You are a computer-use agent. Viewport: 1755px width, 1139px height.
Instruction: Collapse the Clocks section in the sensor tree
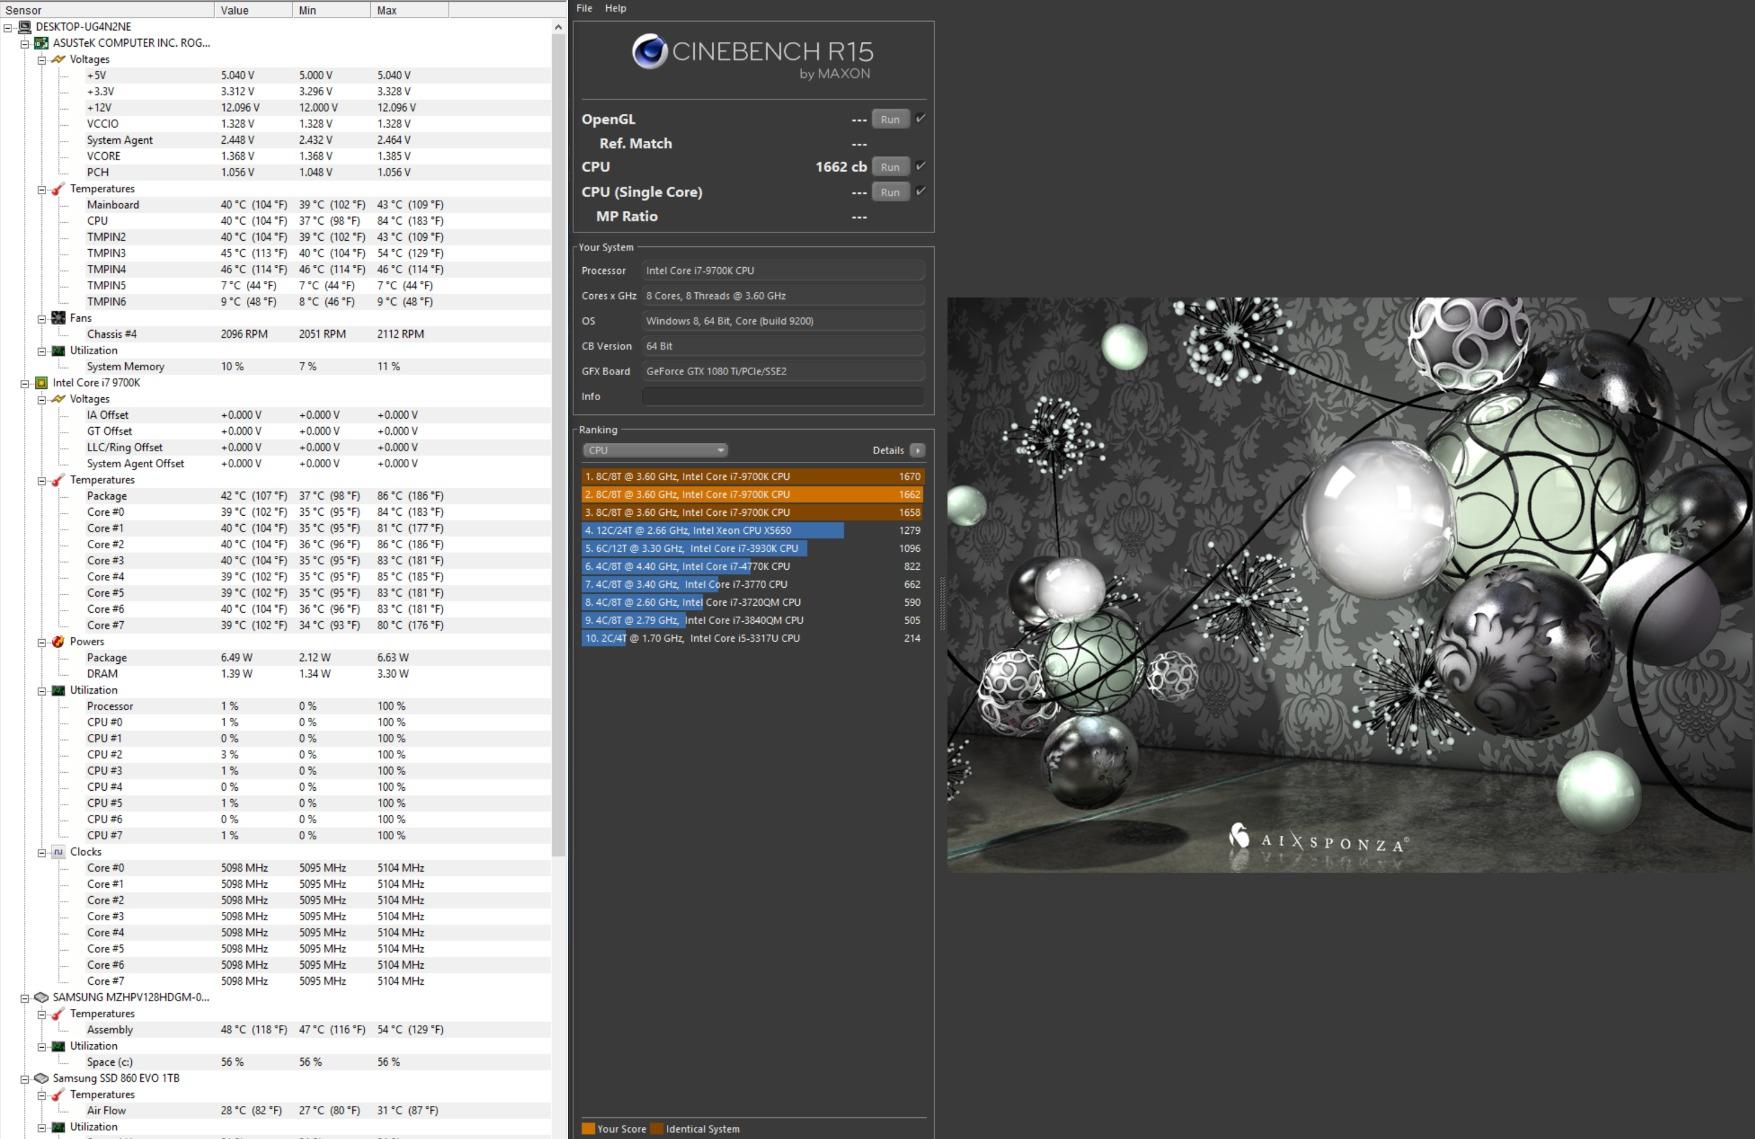(41, 851)
